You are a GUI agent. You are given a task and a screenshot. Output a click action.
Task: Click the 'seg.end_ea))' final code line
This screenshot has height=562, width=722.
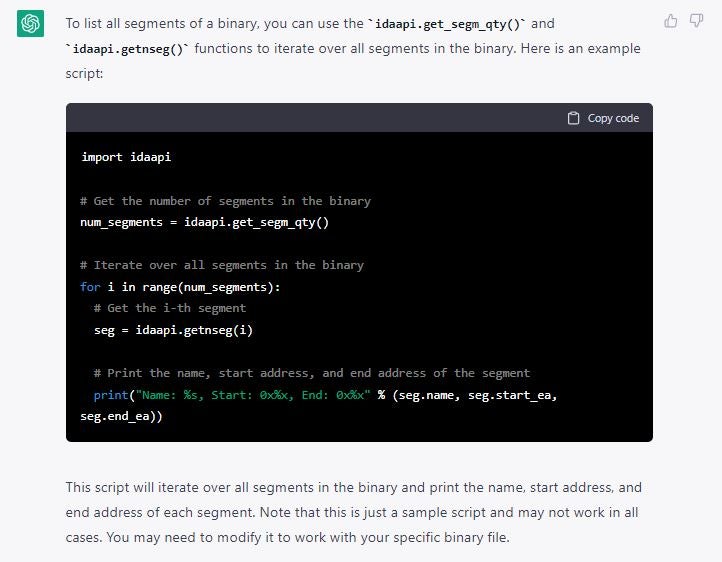tap(120, 416)
